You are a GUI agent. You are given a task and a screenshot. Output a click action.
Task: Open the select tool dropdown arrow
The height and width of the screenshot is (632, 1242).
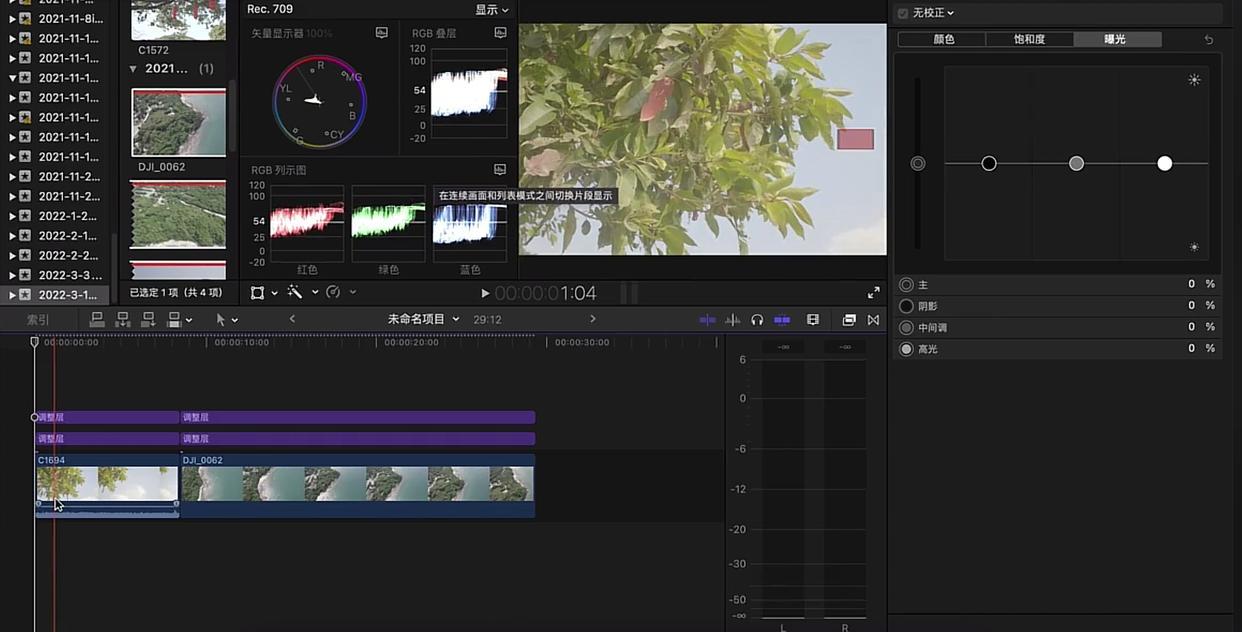click(235, 320)
